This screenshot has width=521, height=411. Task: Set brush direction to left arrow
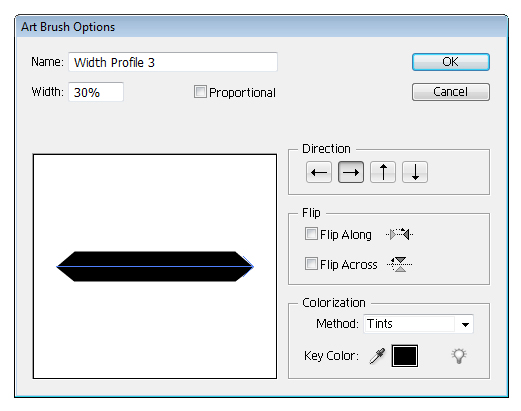[319, 172]
